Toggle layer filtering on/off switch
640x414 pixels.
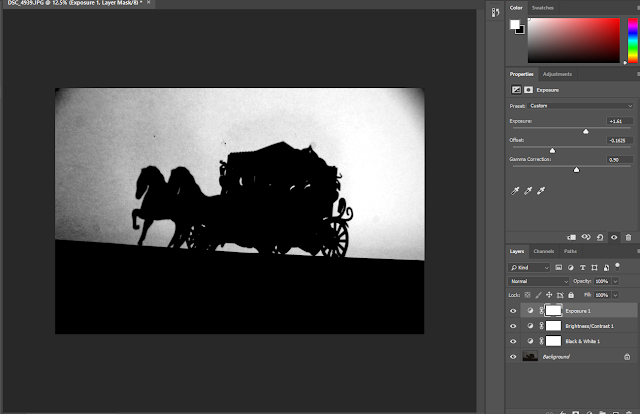618,267
